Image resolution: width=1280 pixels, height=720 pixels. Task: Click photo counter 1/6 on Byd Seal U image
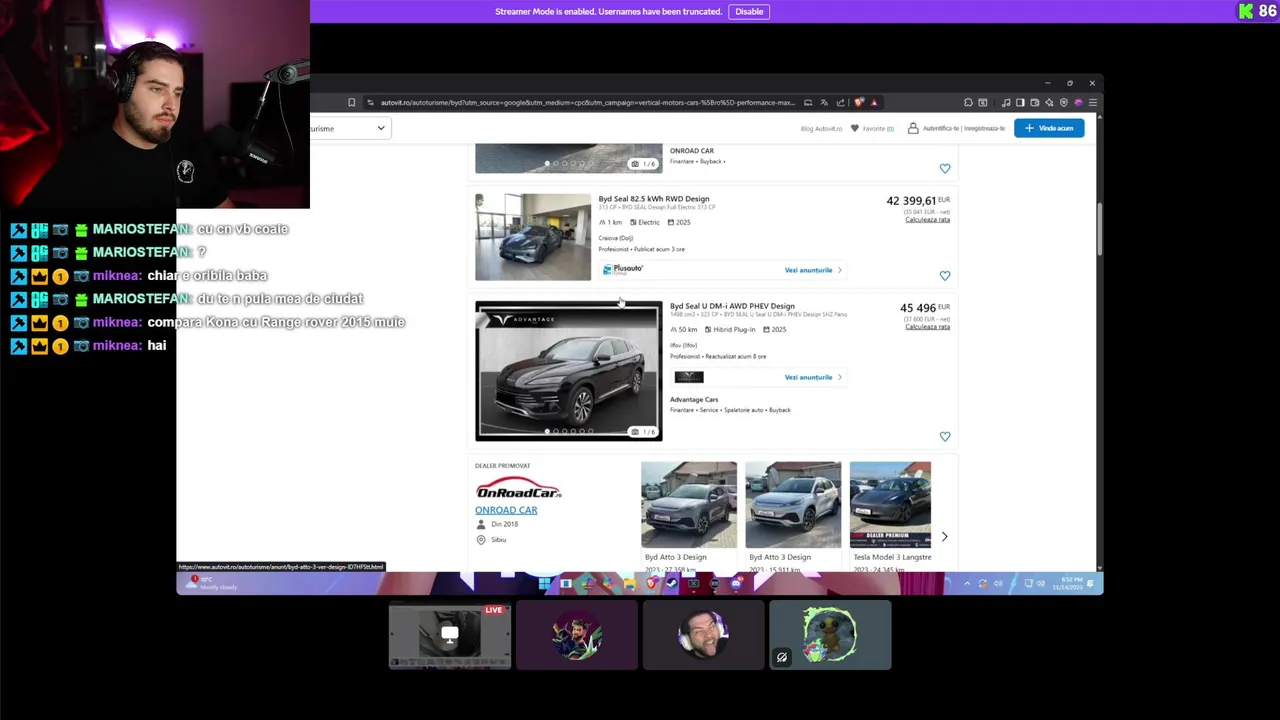click(644, 431)
